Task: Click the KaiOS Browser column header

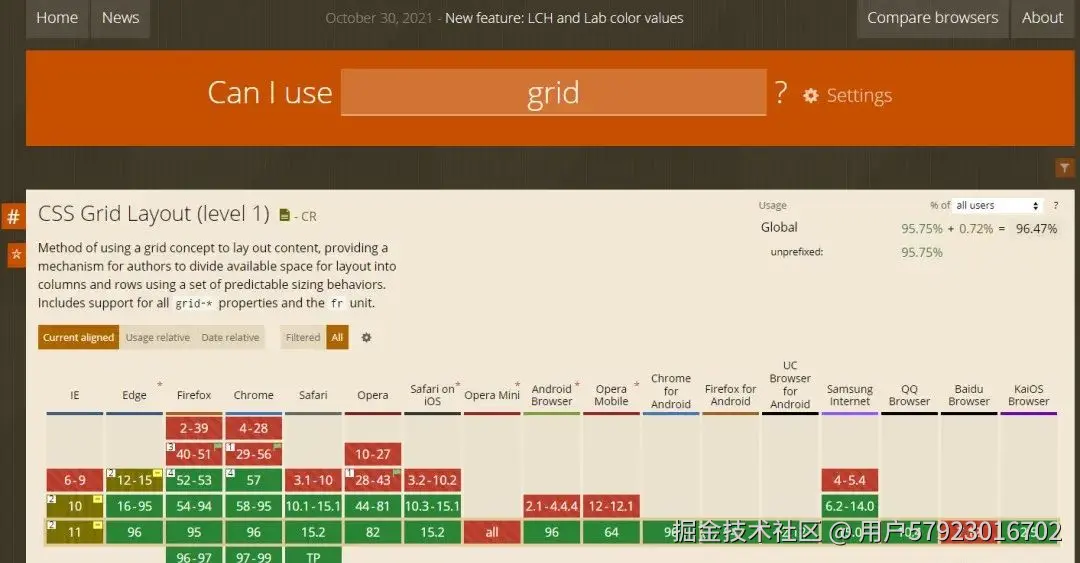Action: (x=1028, y=395)
